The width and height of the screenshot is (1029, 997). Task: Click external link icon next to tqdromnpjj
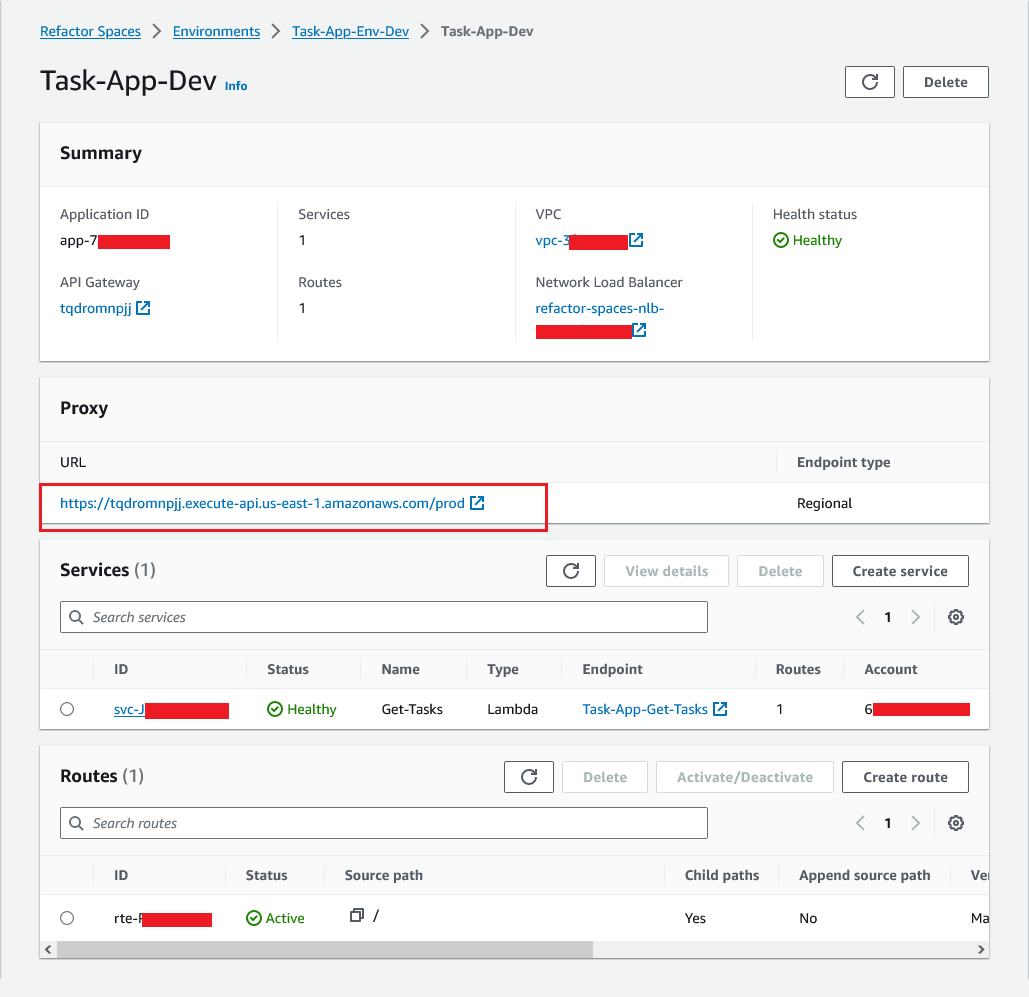(143, 308)
